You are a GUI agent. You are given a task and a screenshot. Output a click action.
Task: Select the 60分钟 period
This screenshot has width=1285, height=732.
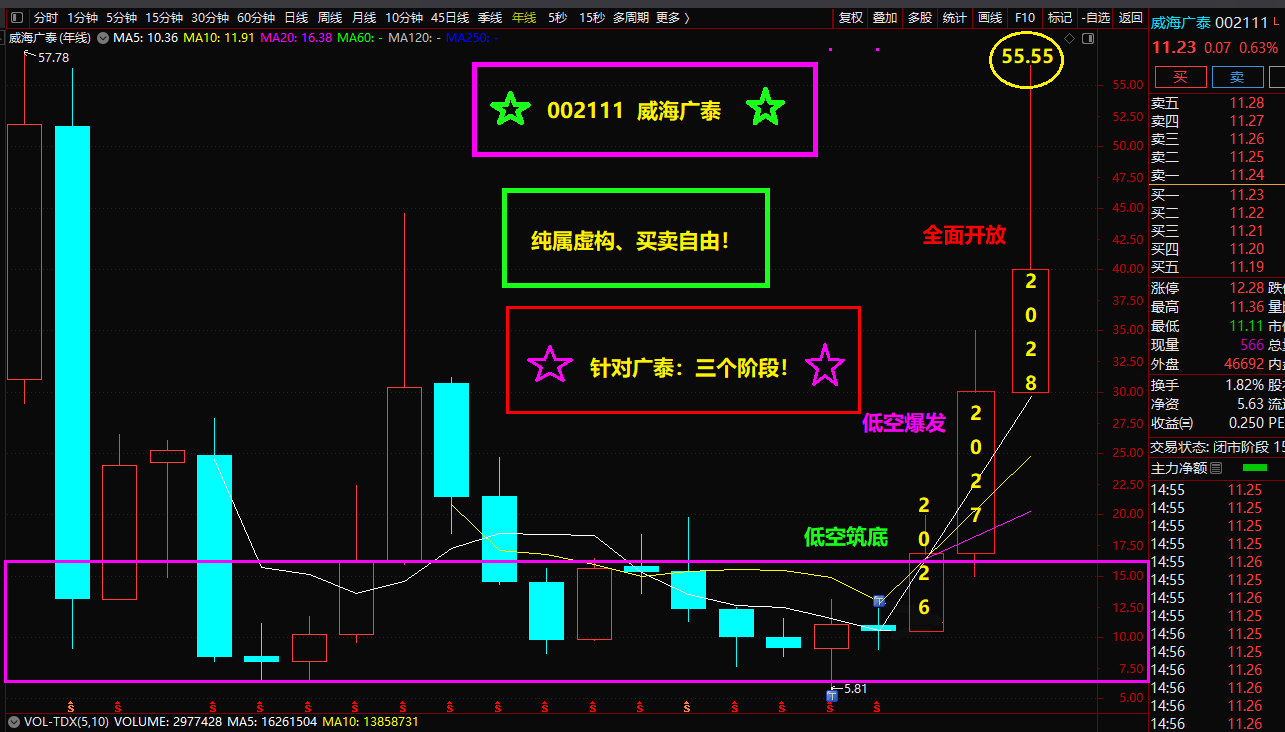point(256,18)
